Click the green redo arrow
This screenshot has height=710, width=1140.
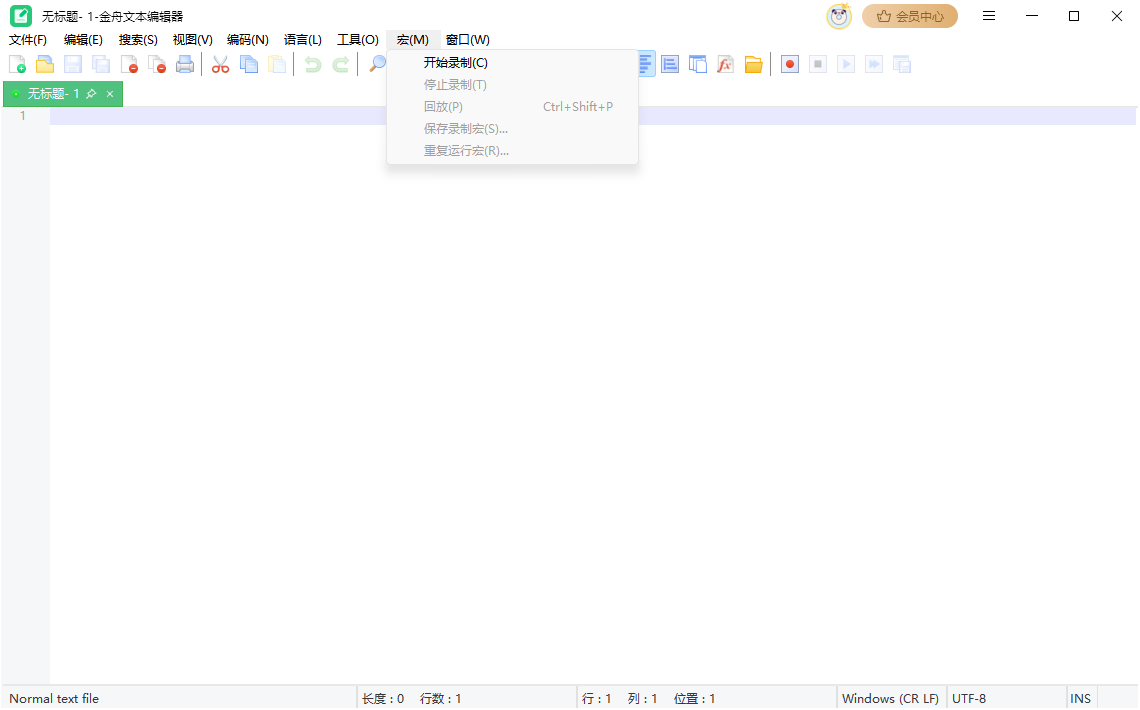pos(340,64)
